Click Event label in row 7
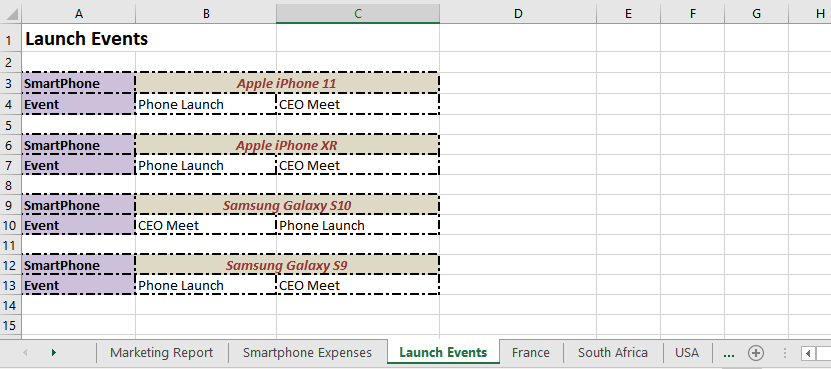Viewport: 831px width, 369px height. [78, 165]
